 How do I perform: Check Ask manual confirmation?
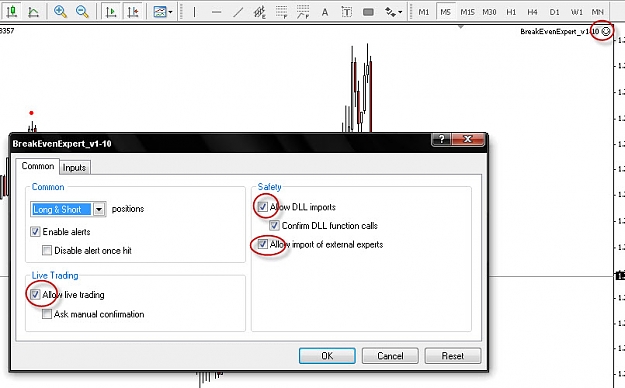[47, 314]
